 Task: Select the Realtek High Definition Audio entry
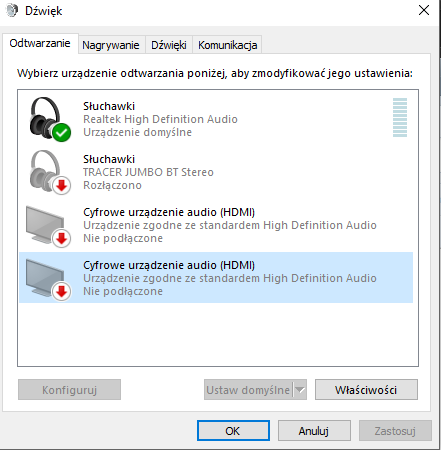pyautogui.click(x=216, y=119)
